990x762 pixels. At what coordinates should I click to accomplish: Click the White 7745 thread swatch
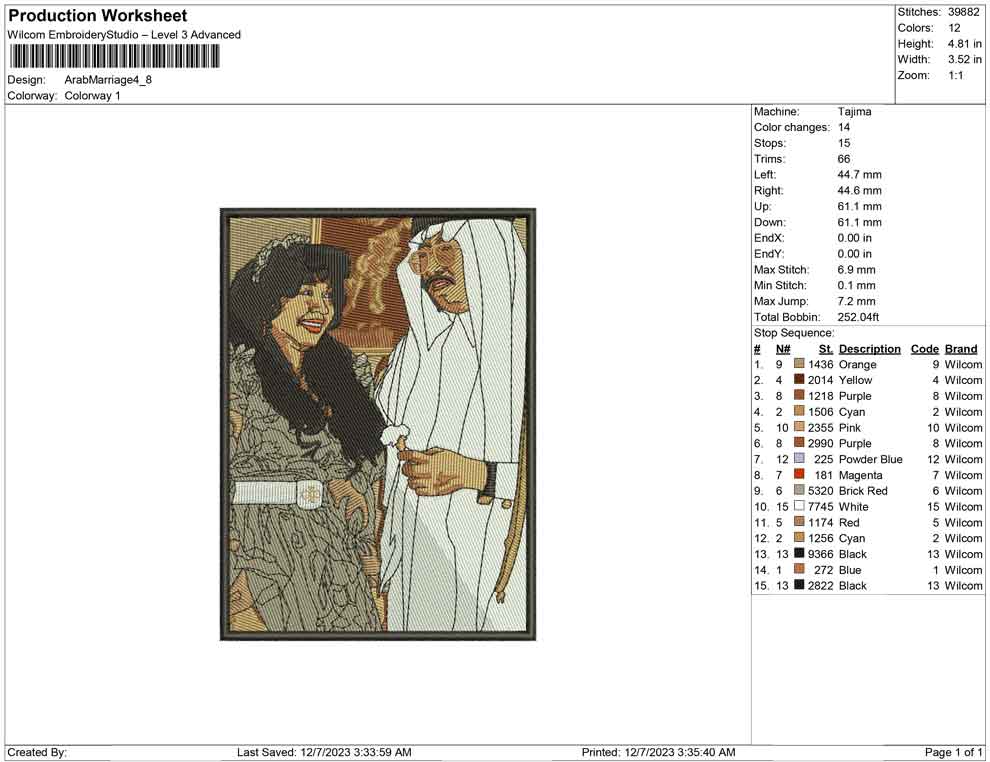click(x=799, y=506)
